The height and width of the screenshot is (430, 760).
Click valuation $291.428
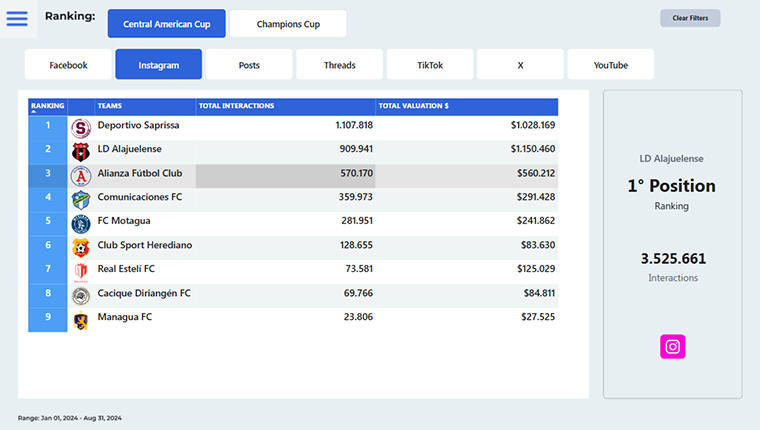click(x=536, y=197)
